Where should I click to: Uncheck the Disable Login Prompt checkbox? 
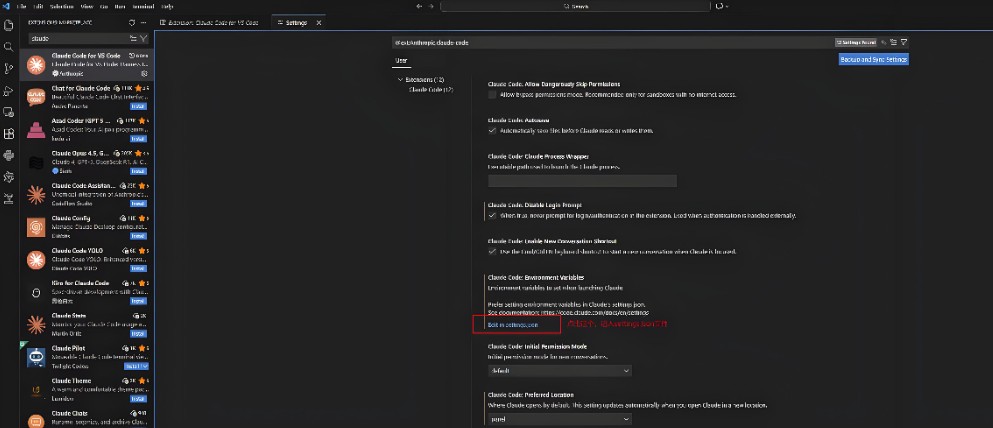pos(492,215)
